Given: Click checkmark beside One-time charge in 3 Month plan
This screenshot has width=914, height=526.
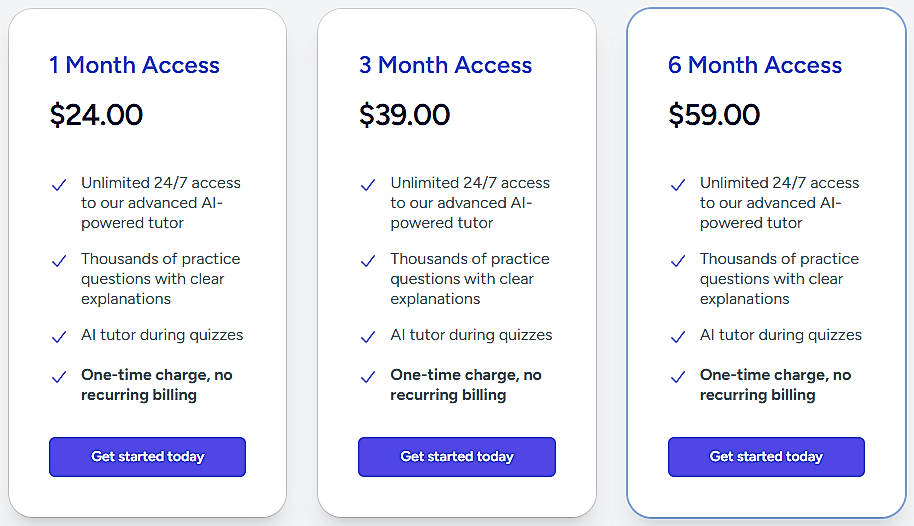Looking at the screenshot, I should tap(368, 377).
